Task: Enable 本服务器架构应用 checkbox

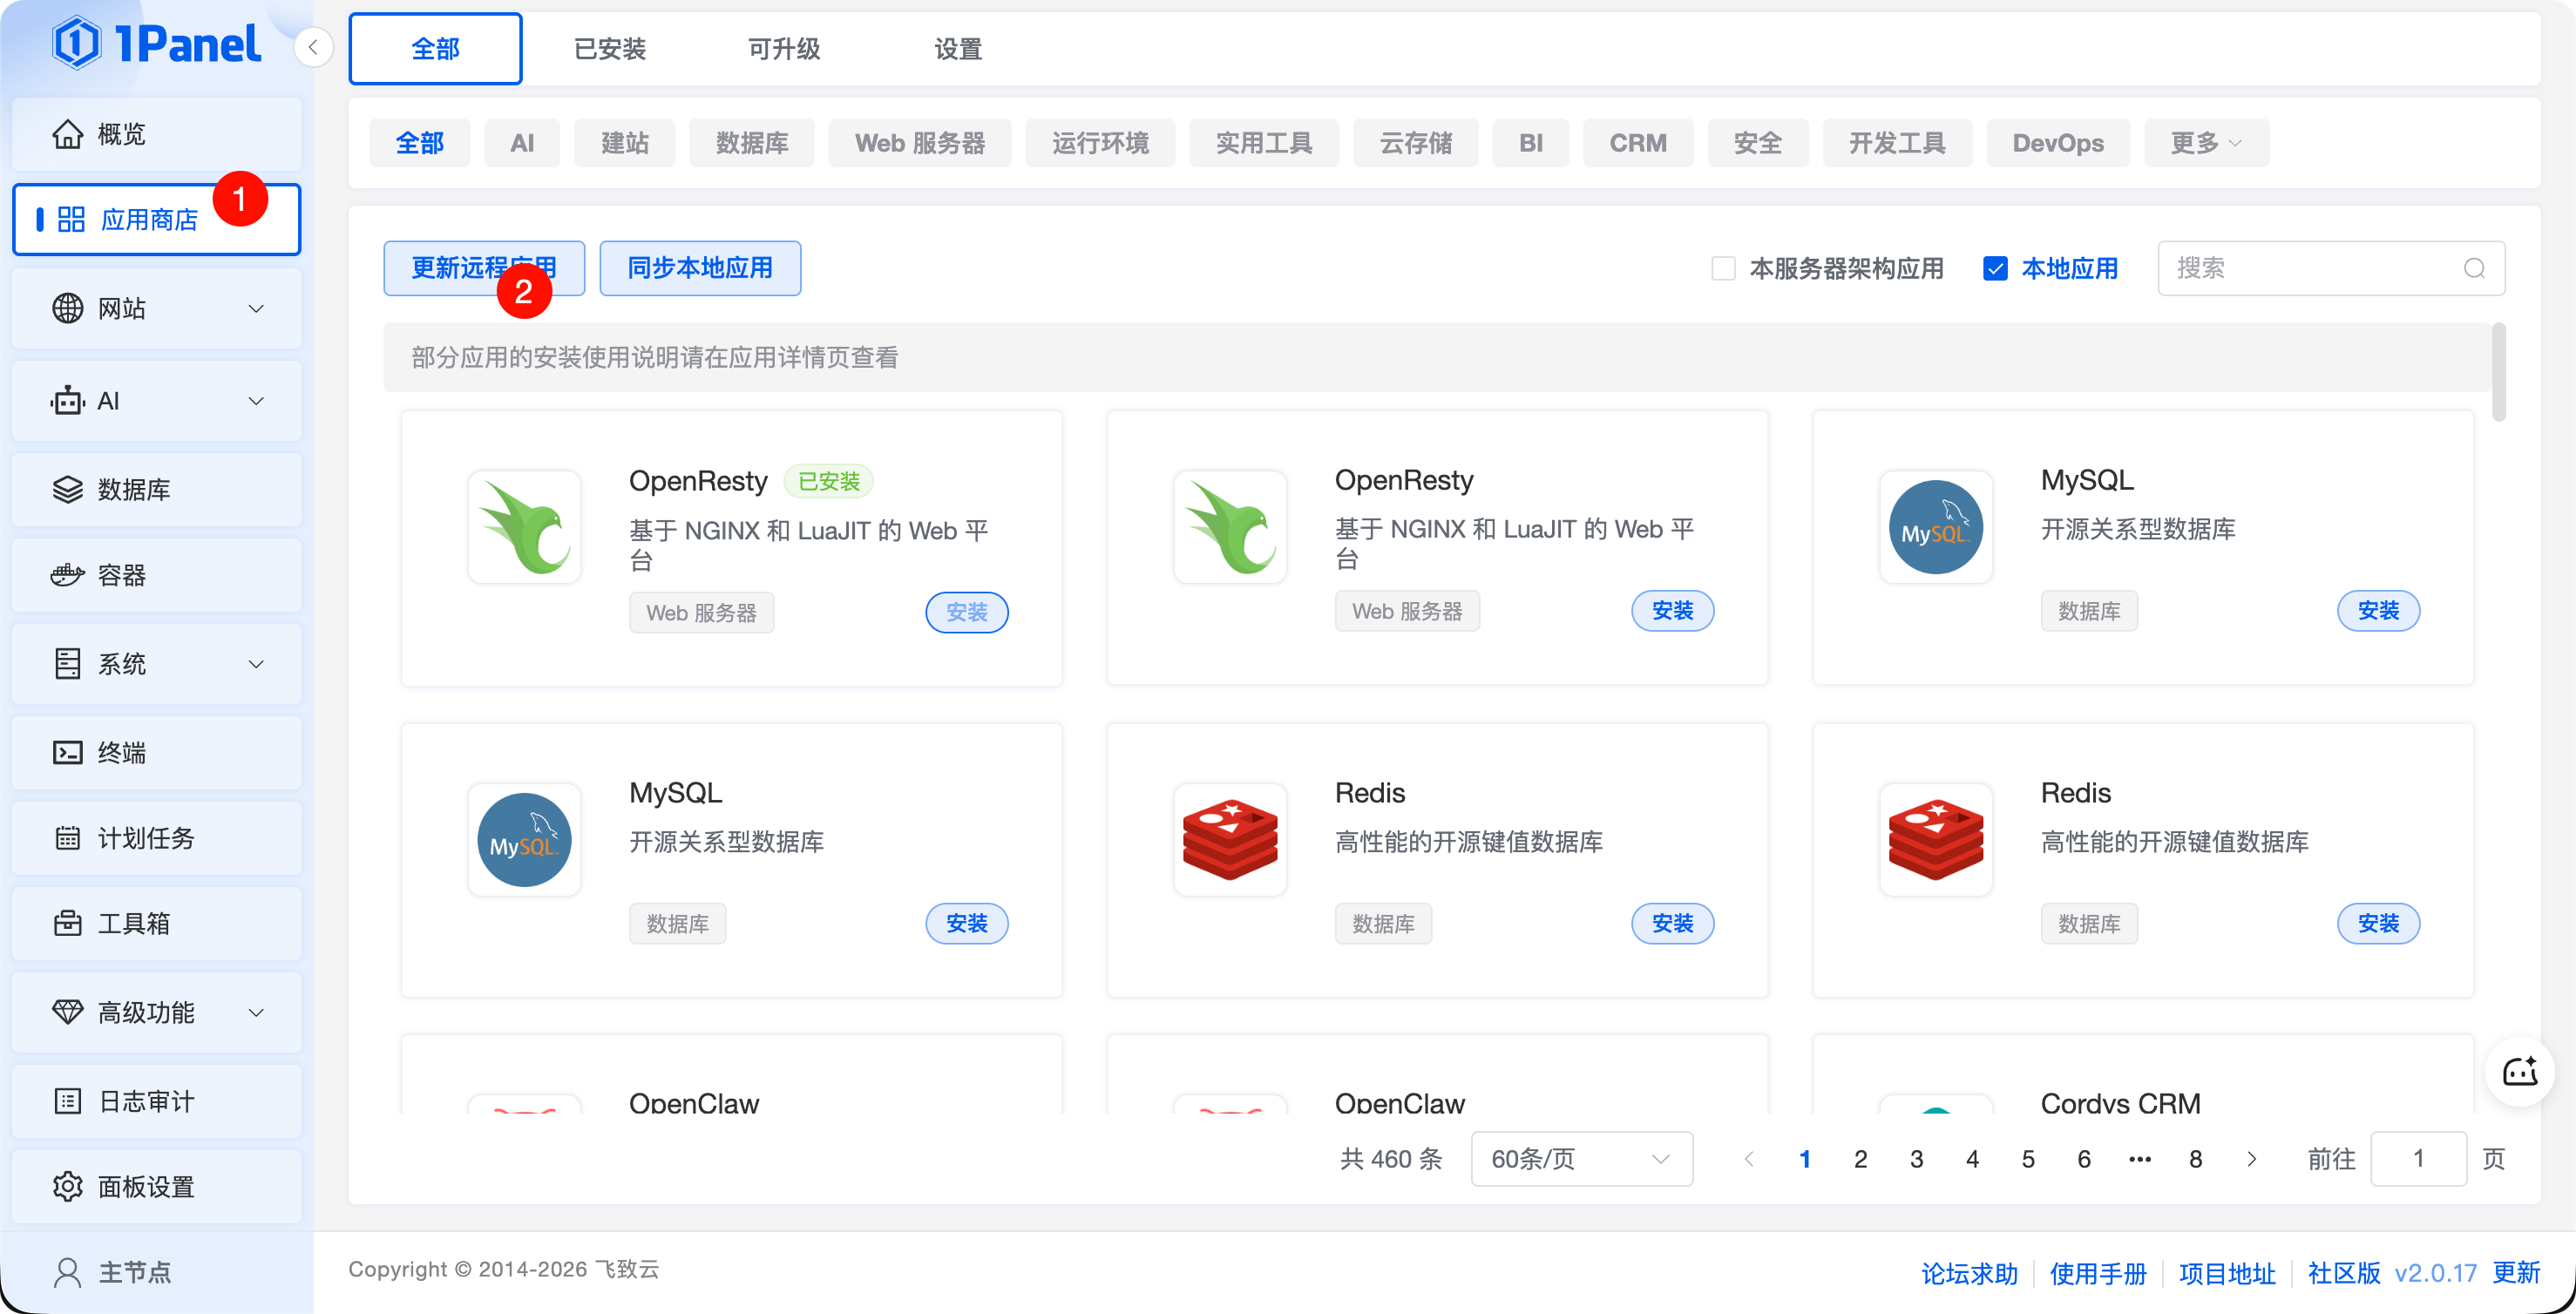Action: (1723, 268)
